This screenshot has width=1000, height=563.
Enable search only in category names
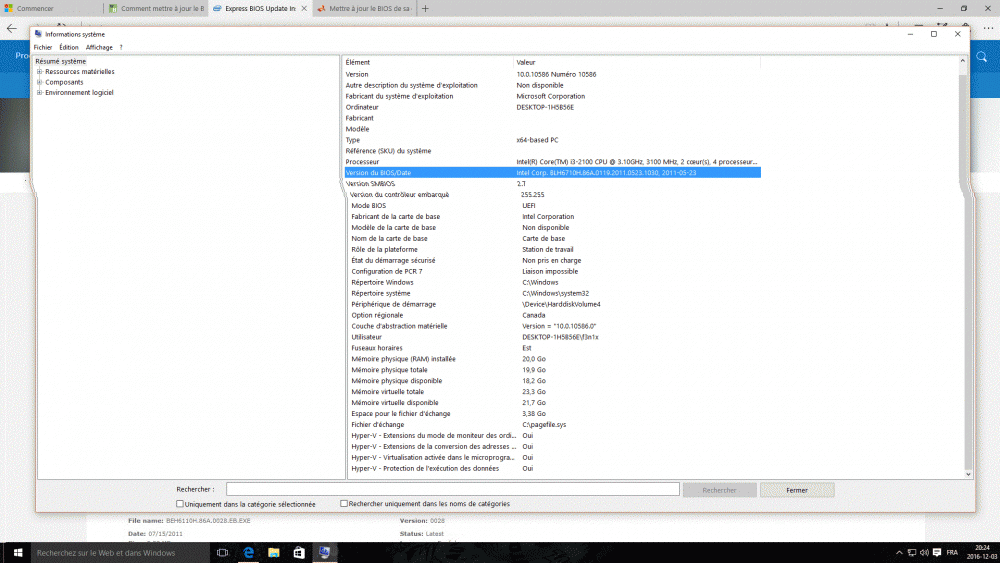coord(344,504)
